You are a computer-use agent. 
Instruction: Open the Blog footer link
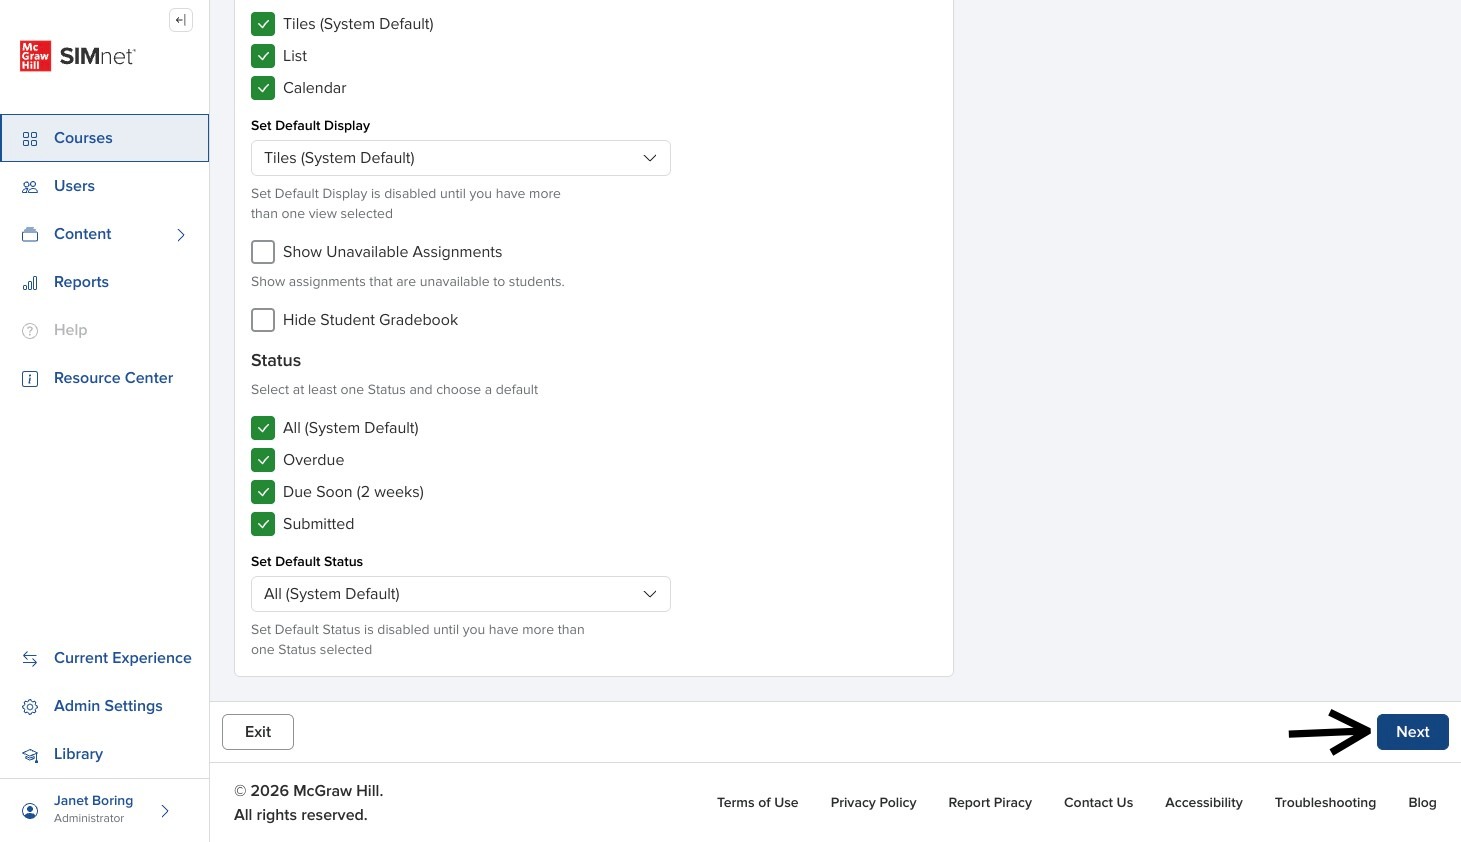pyautogui.click(x=1422, y=802)
